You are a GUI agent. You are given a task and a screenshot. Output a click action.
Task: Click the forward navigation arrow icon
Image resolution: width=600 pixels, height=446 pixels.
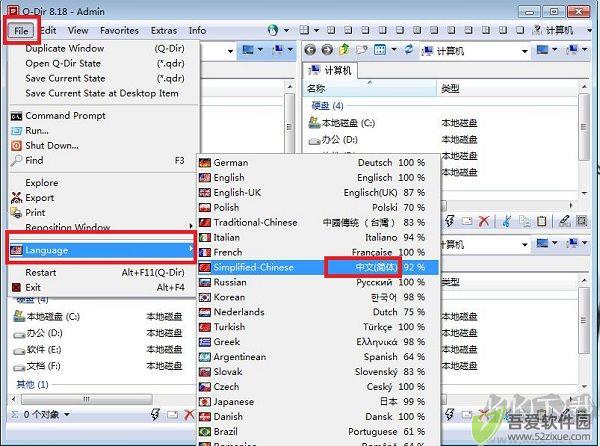click(x=327, y=50)
